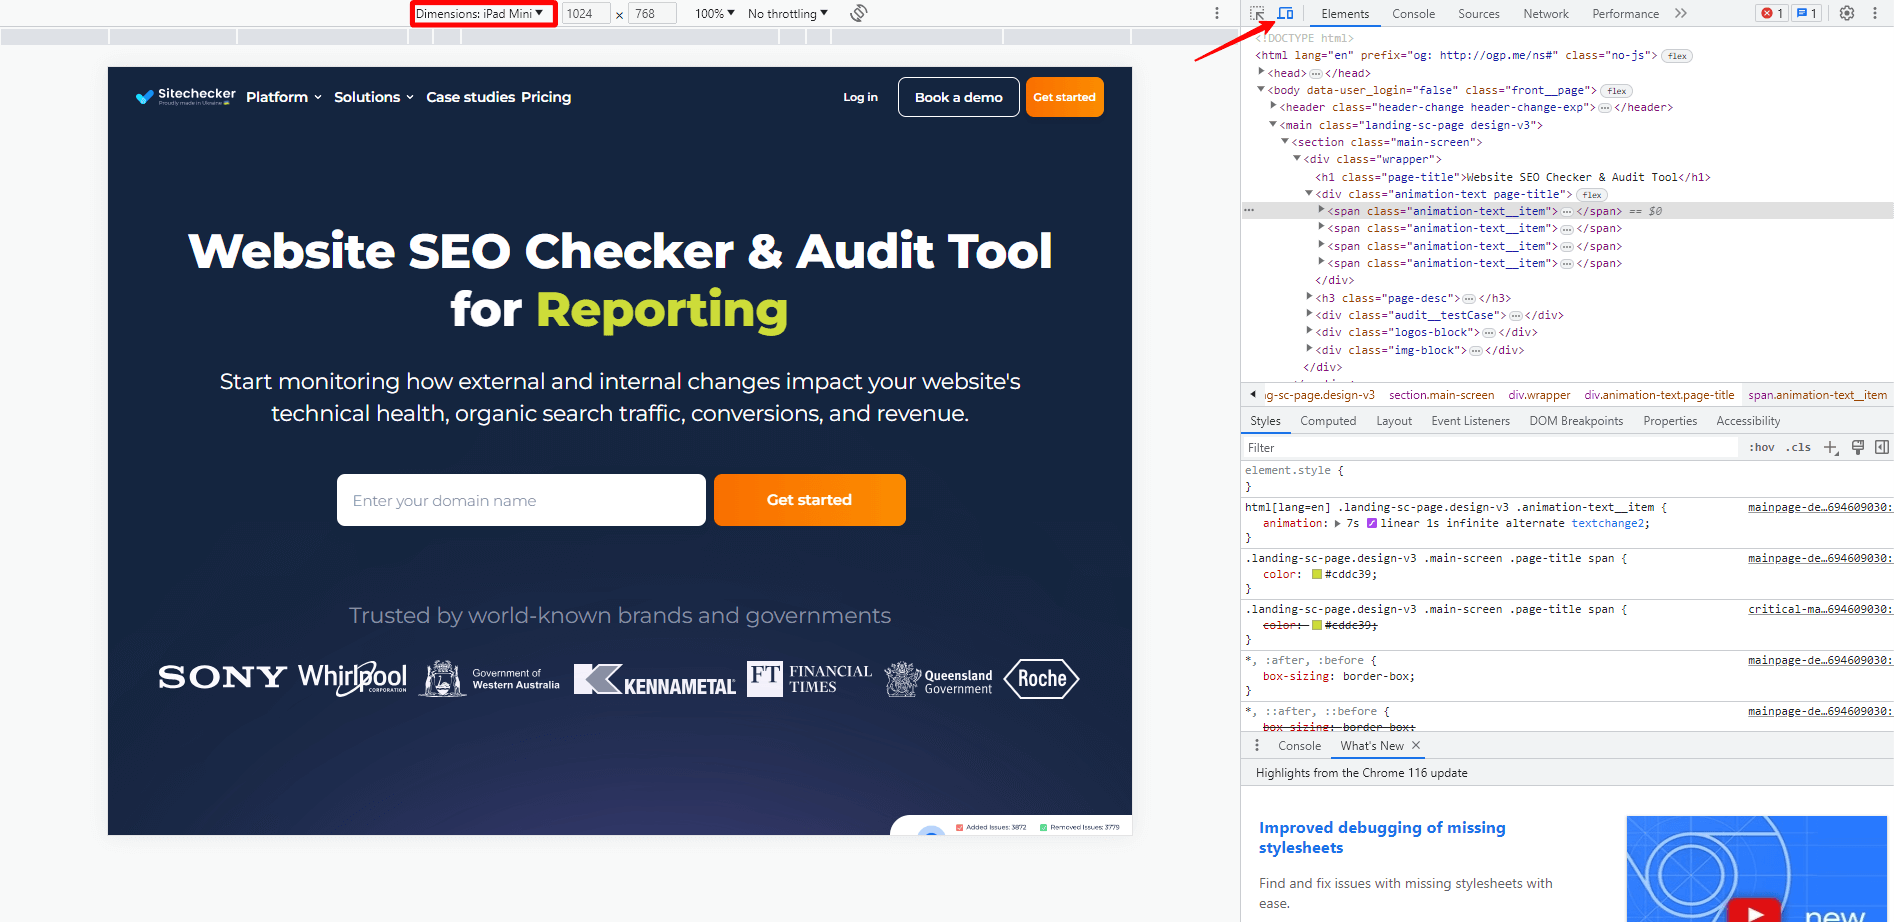Open the struck-through #cddc39 color swatch

[1317, 625]
